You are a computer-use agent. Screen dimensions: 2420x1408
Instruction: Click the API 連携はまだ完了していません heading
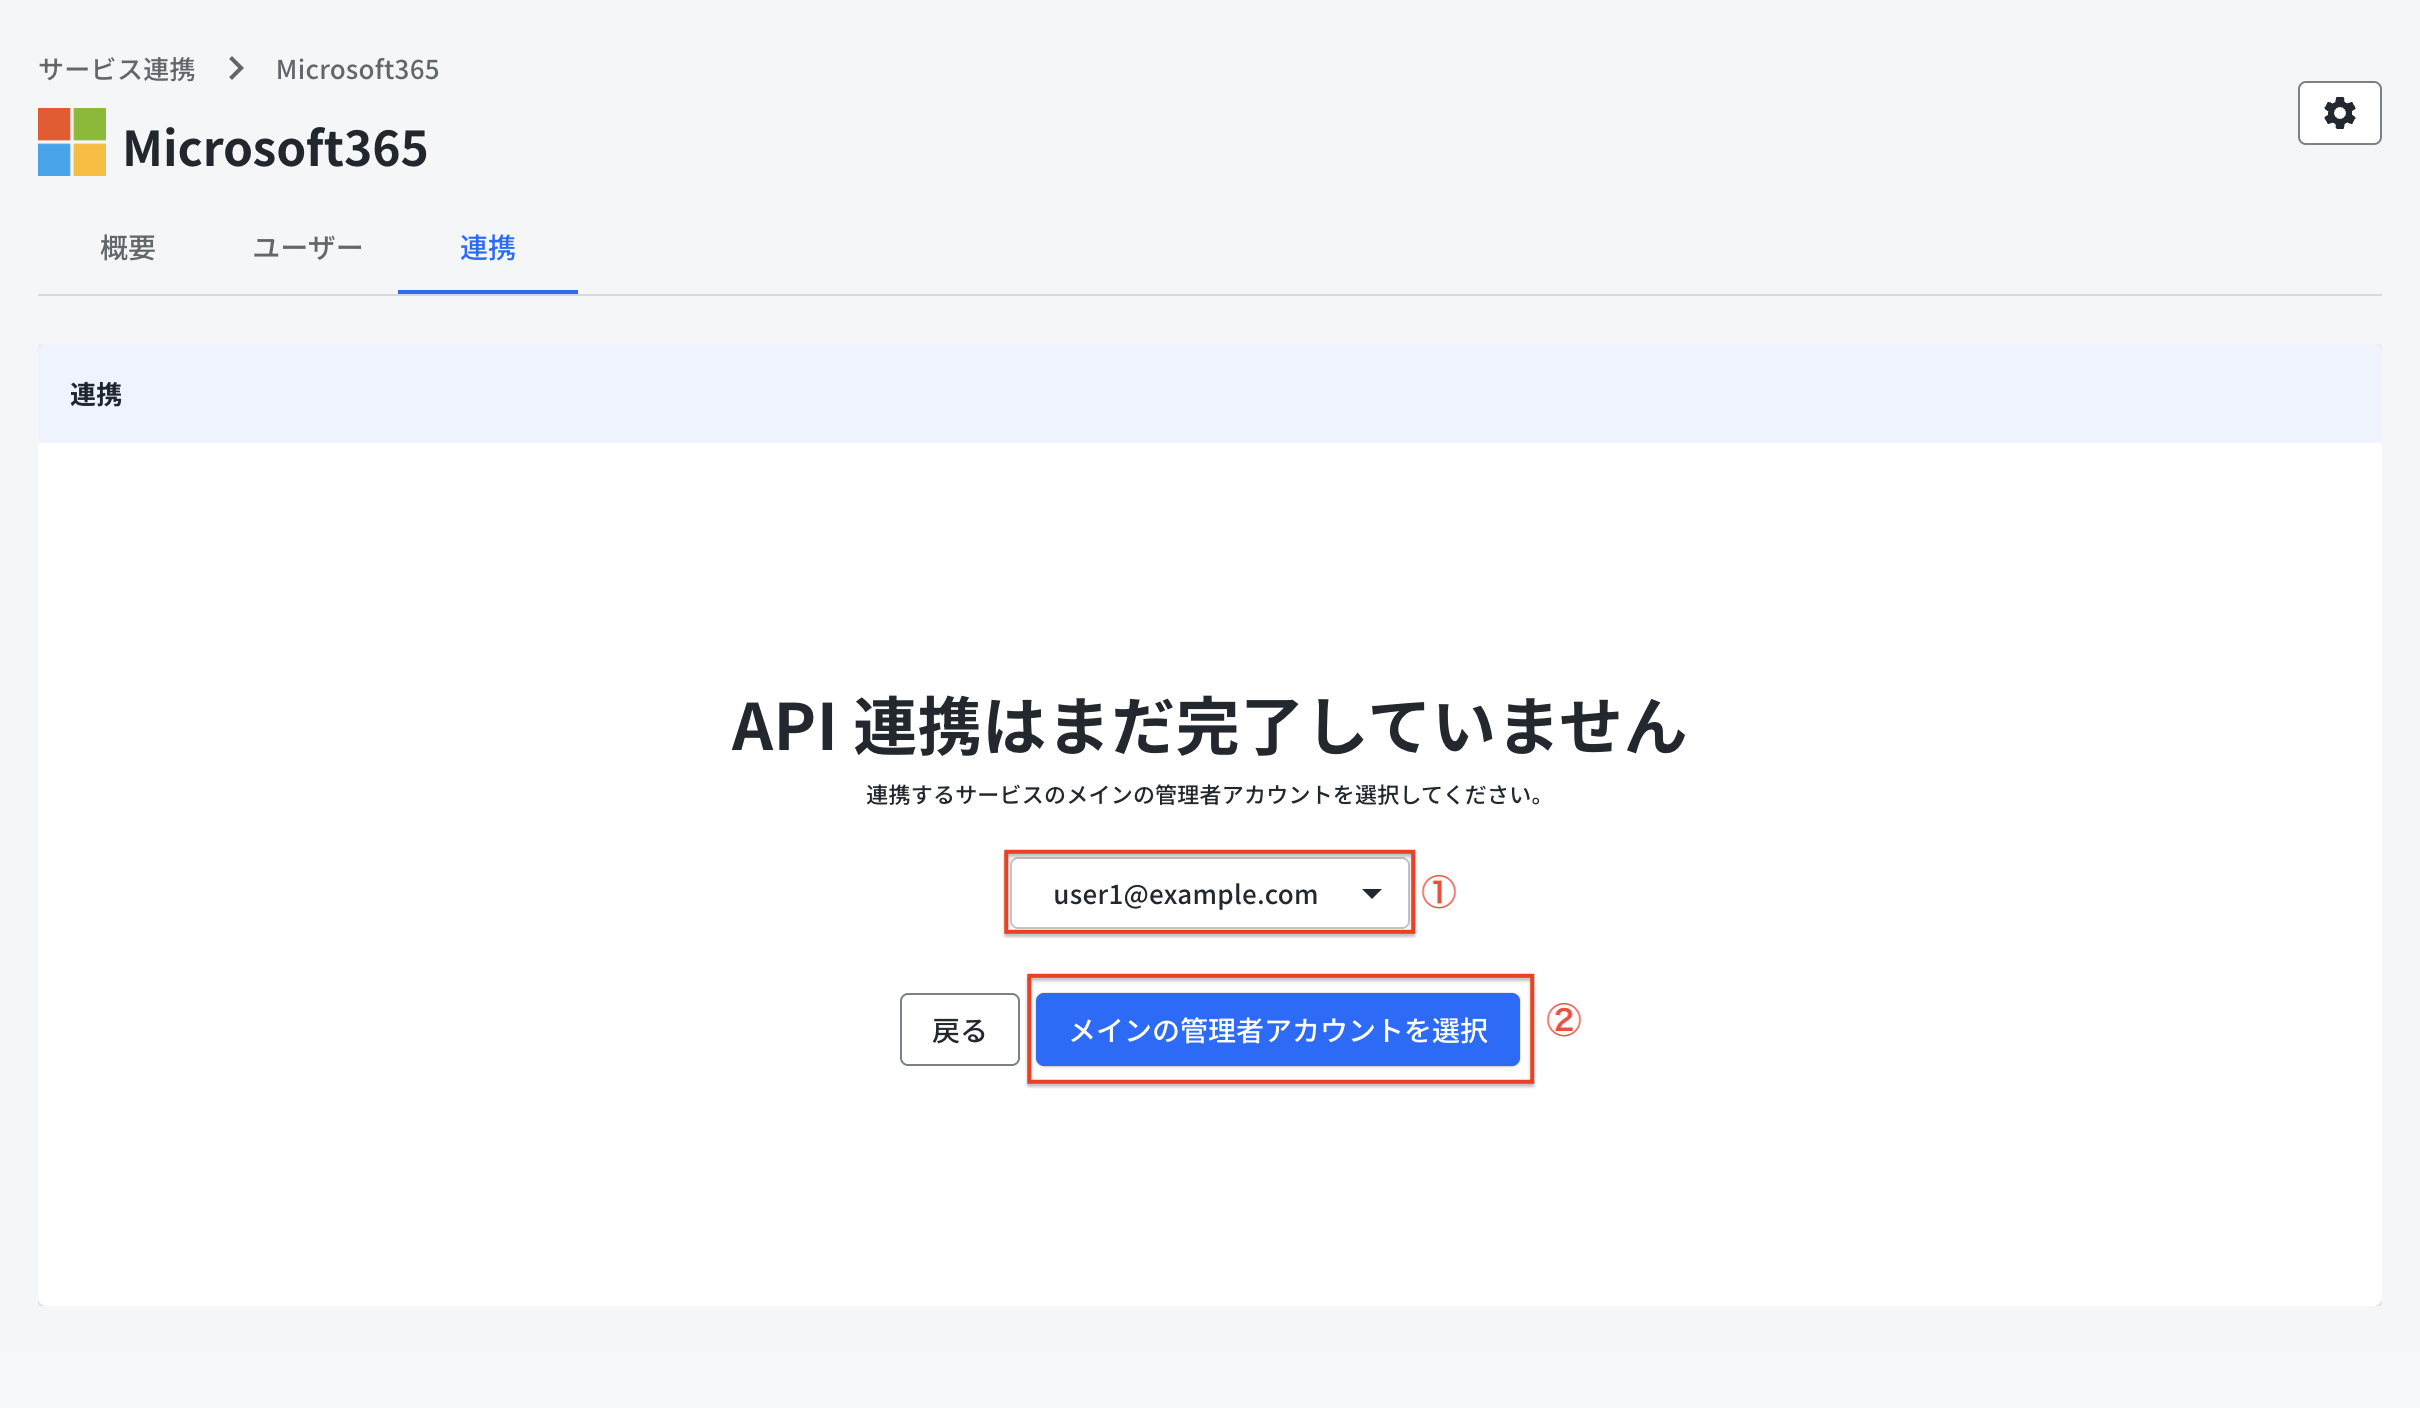(1209, 727)
